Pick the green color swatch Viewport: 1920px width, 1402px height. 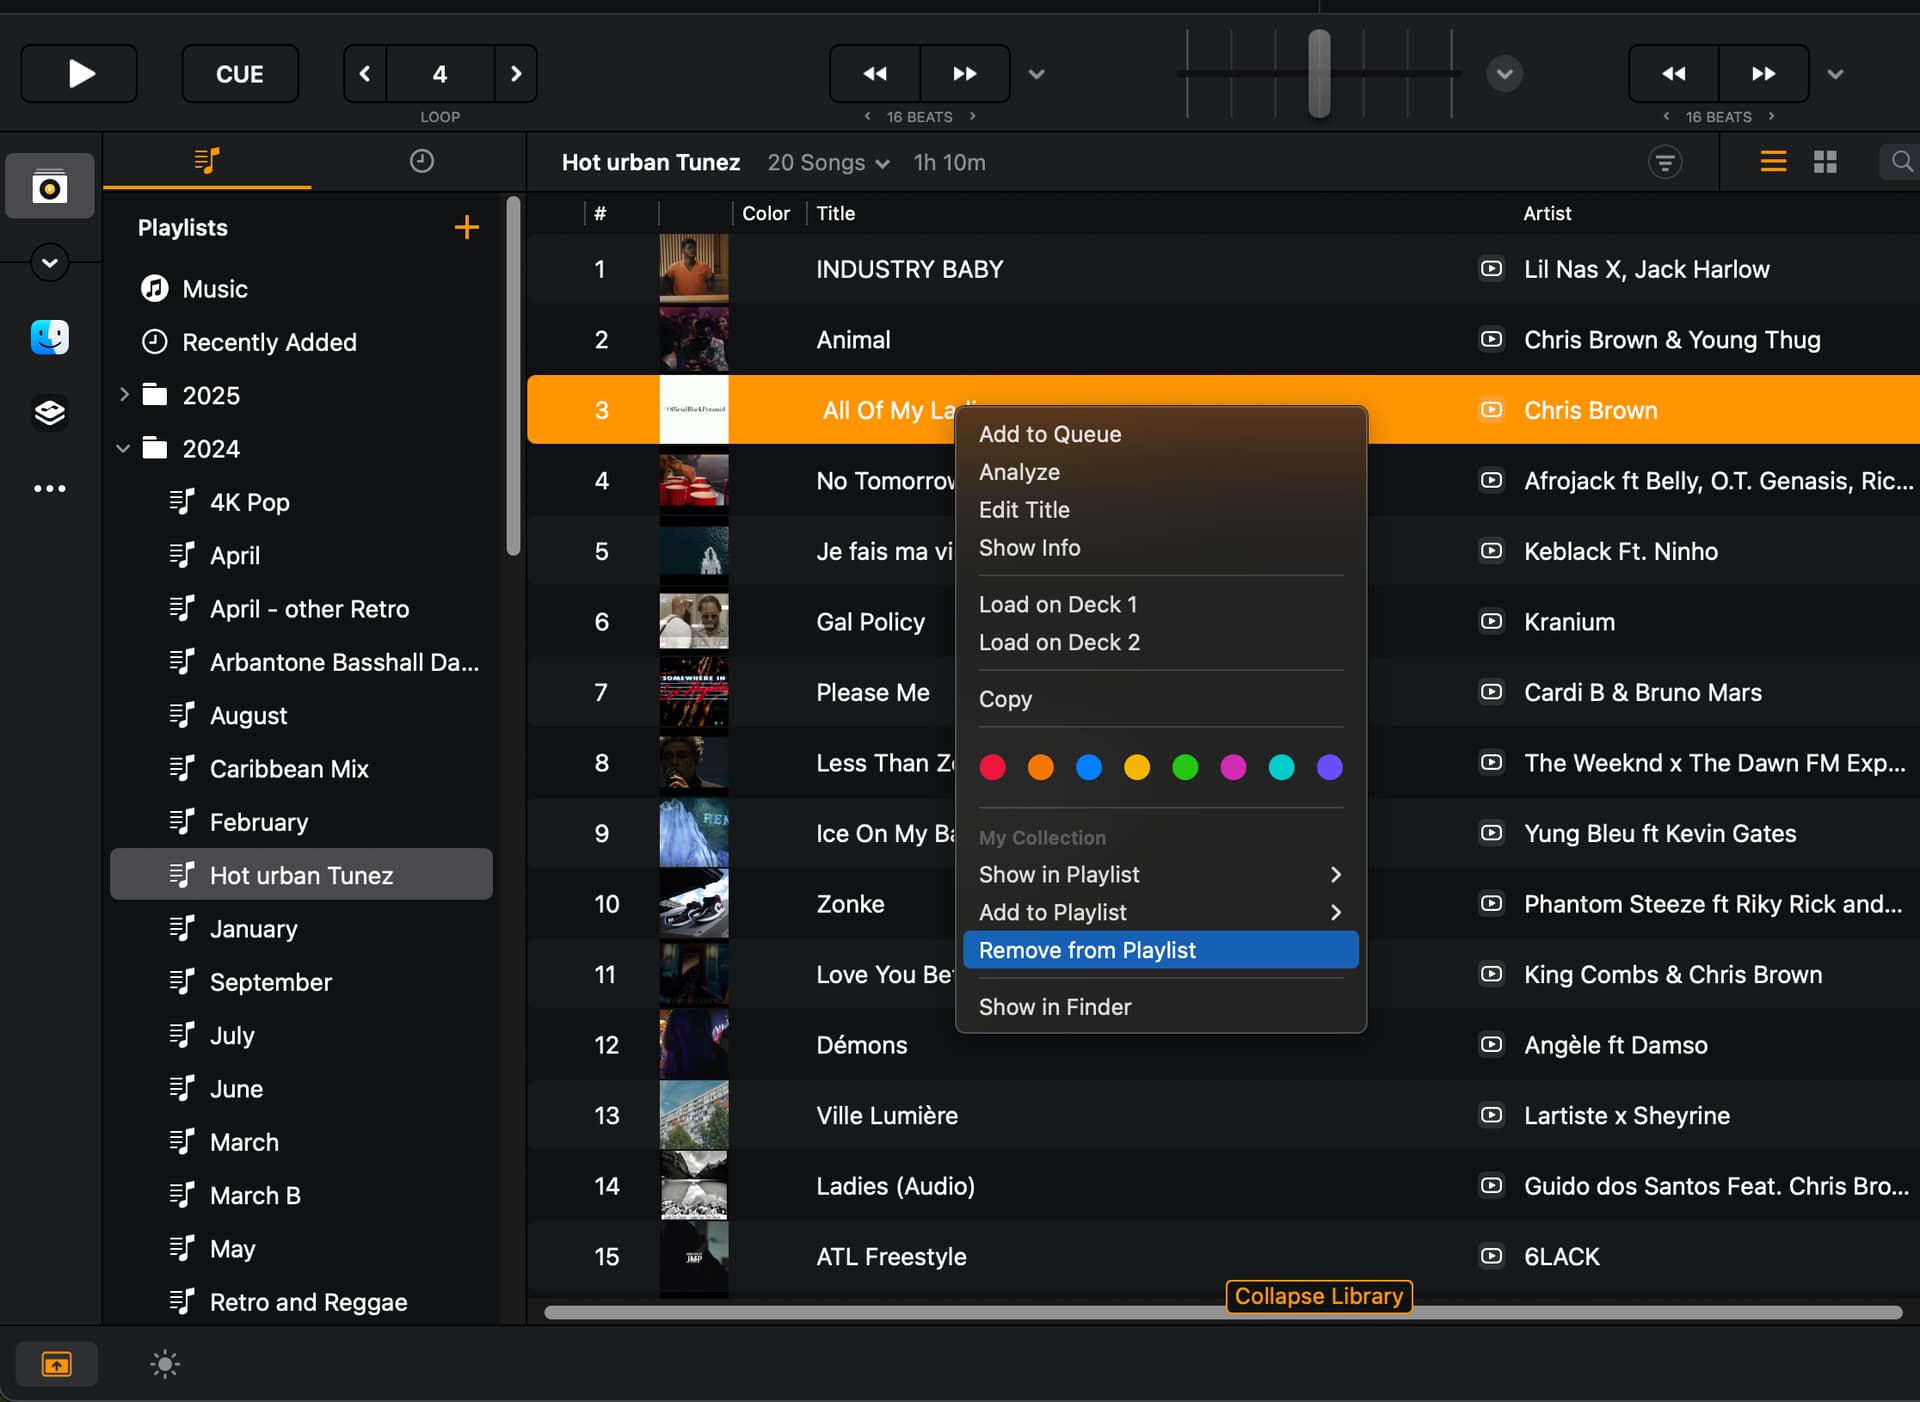[x=1185, y=767]
